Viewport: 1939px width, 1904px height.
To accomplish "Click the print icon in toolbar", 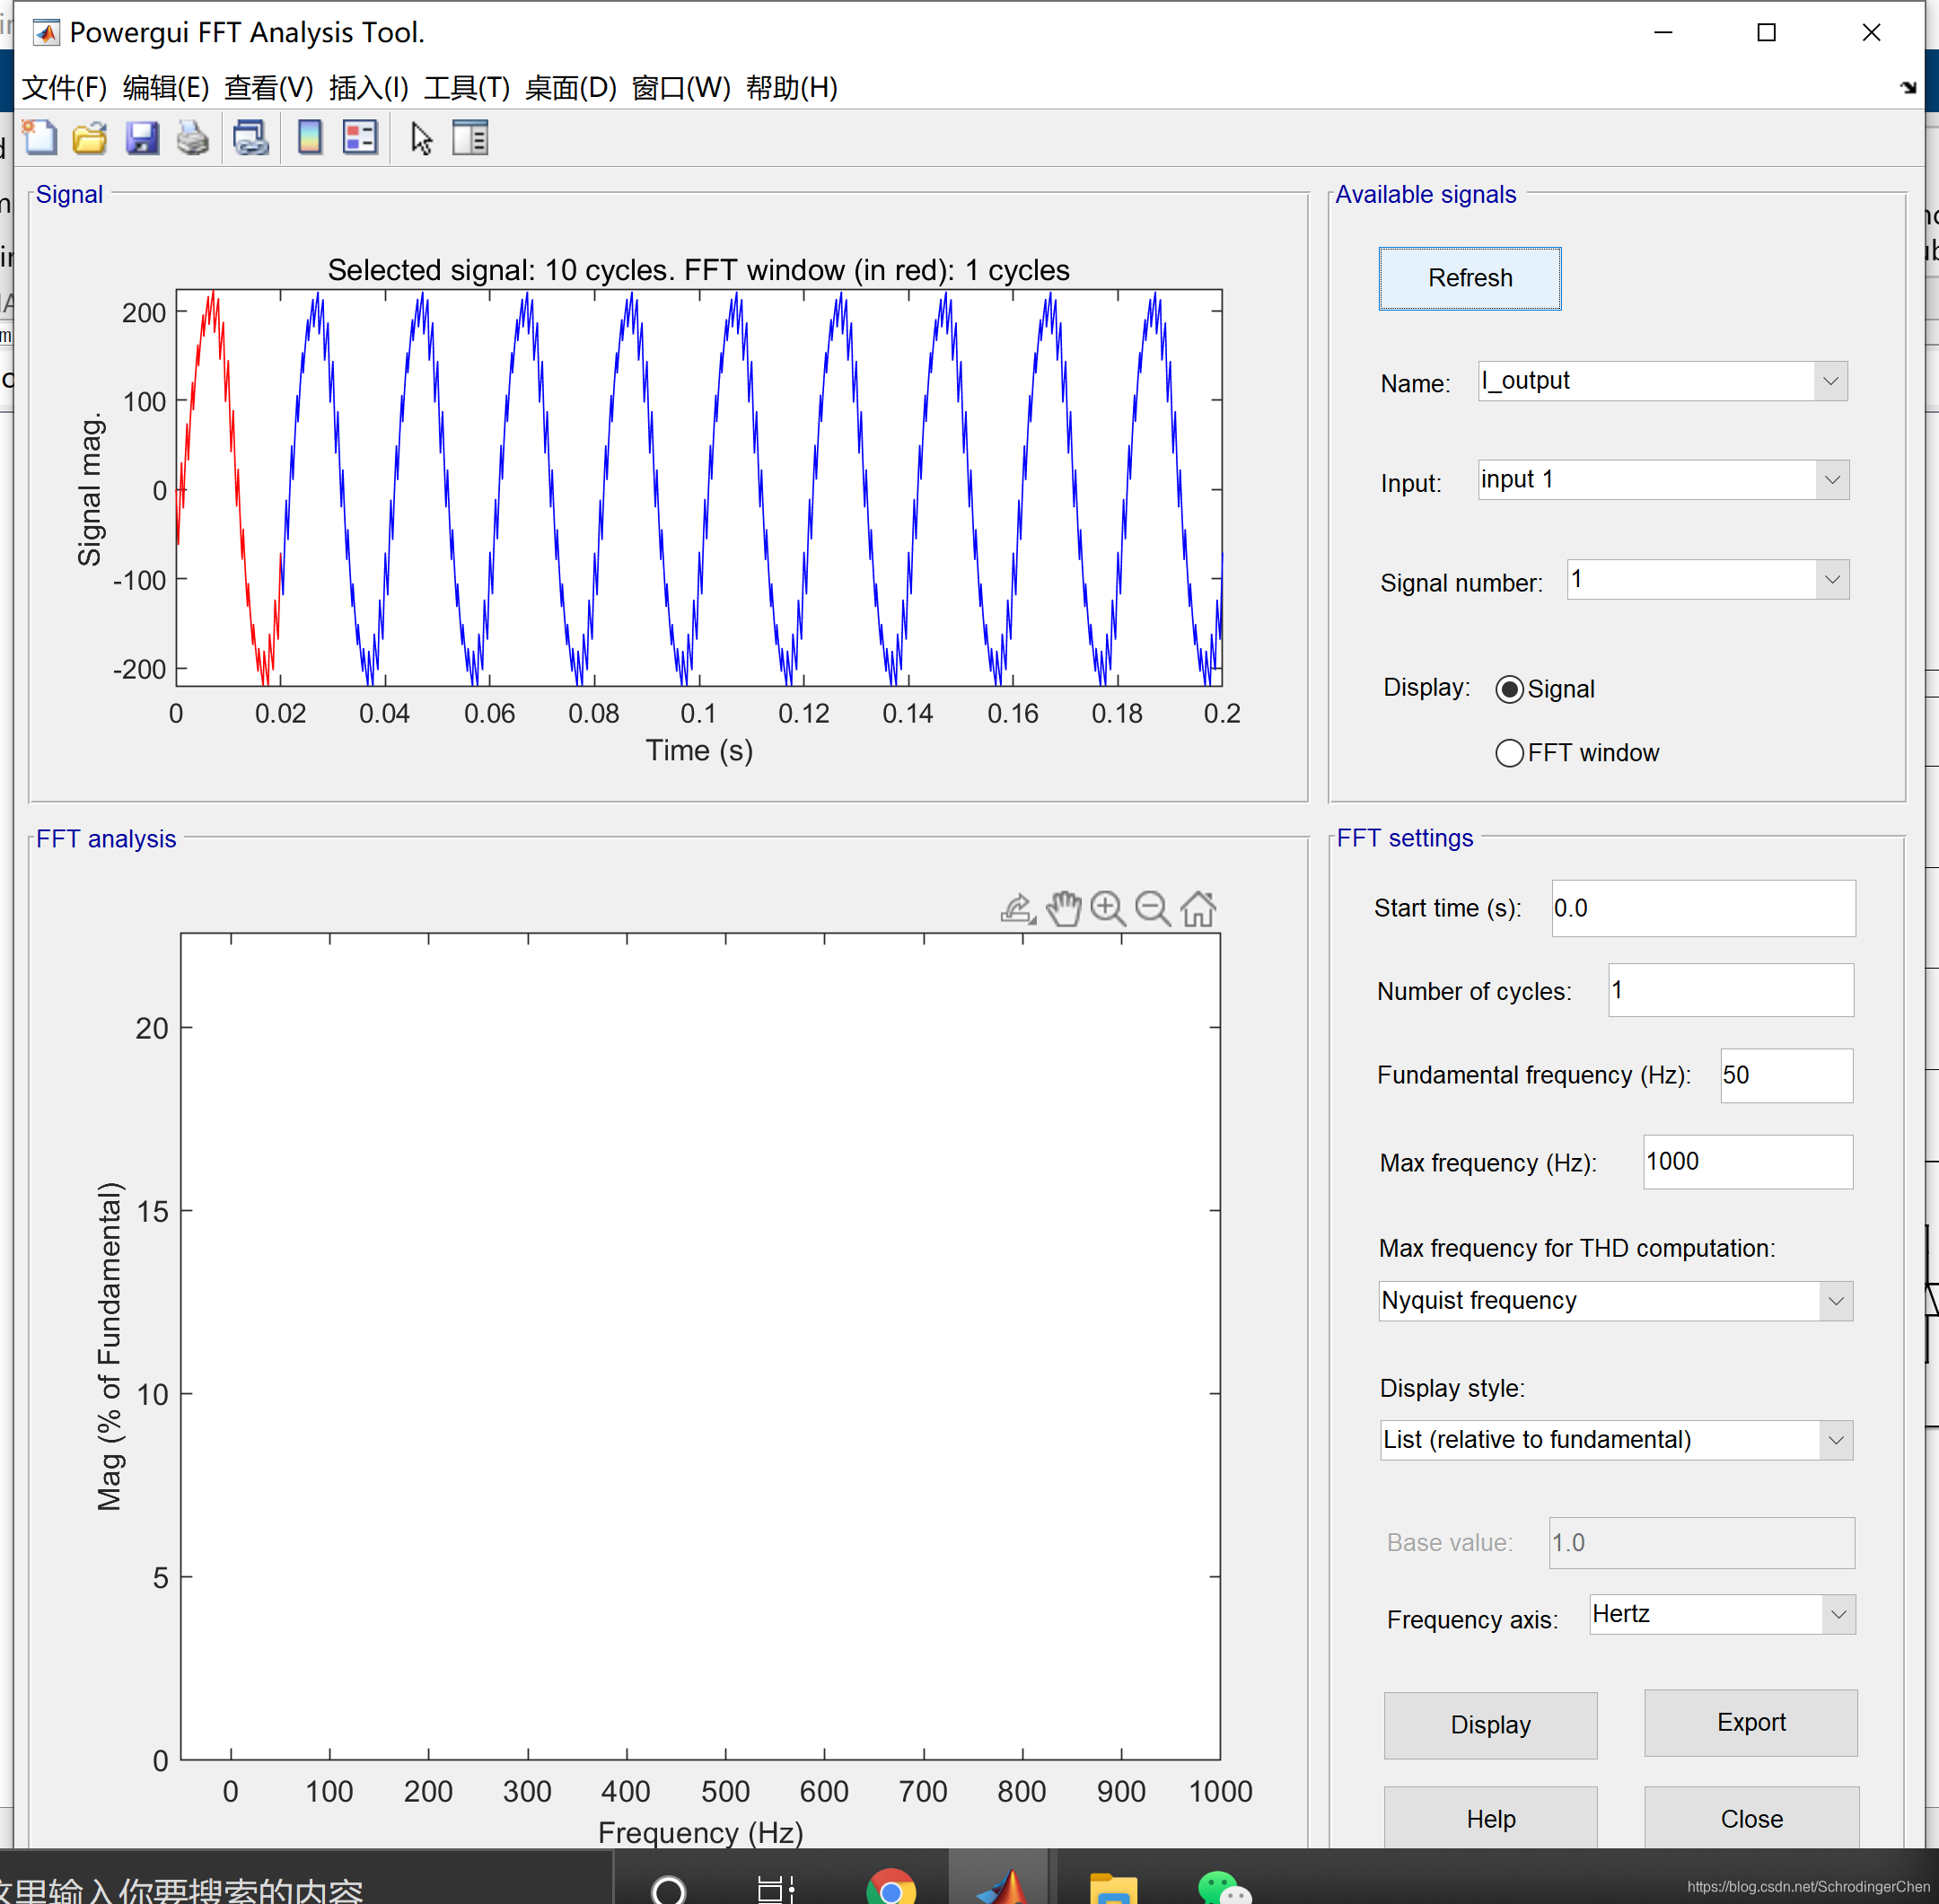I will [192, 139].
